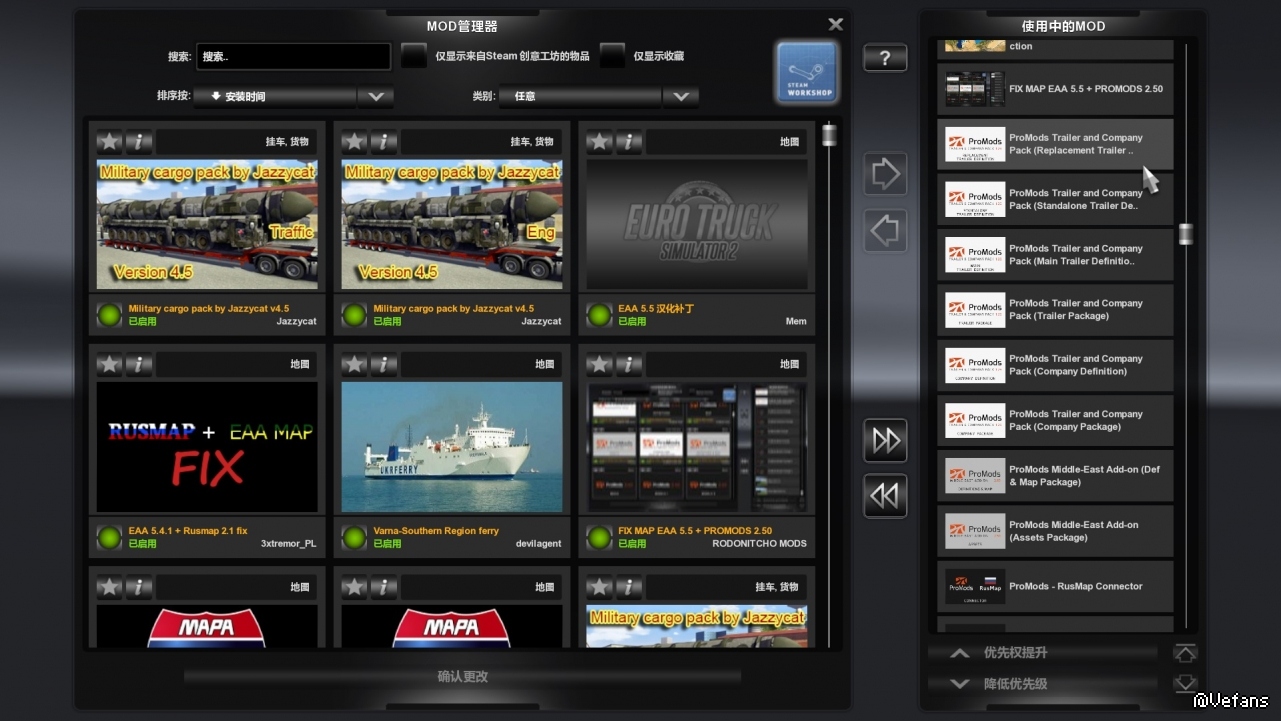Toggle green status light on Military cargo 'Traffic' card

tap(109, 315)
